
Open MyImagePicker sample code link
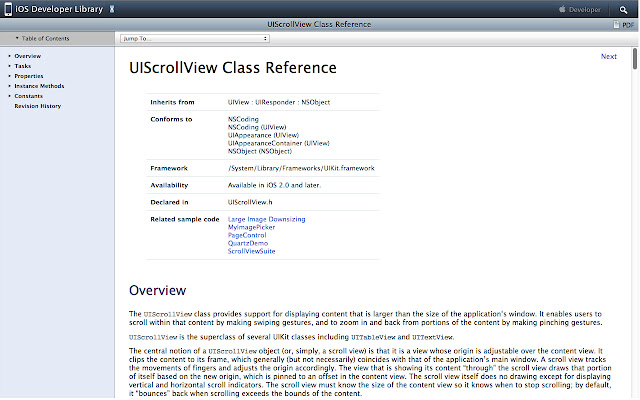251,227
